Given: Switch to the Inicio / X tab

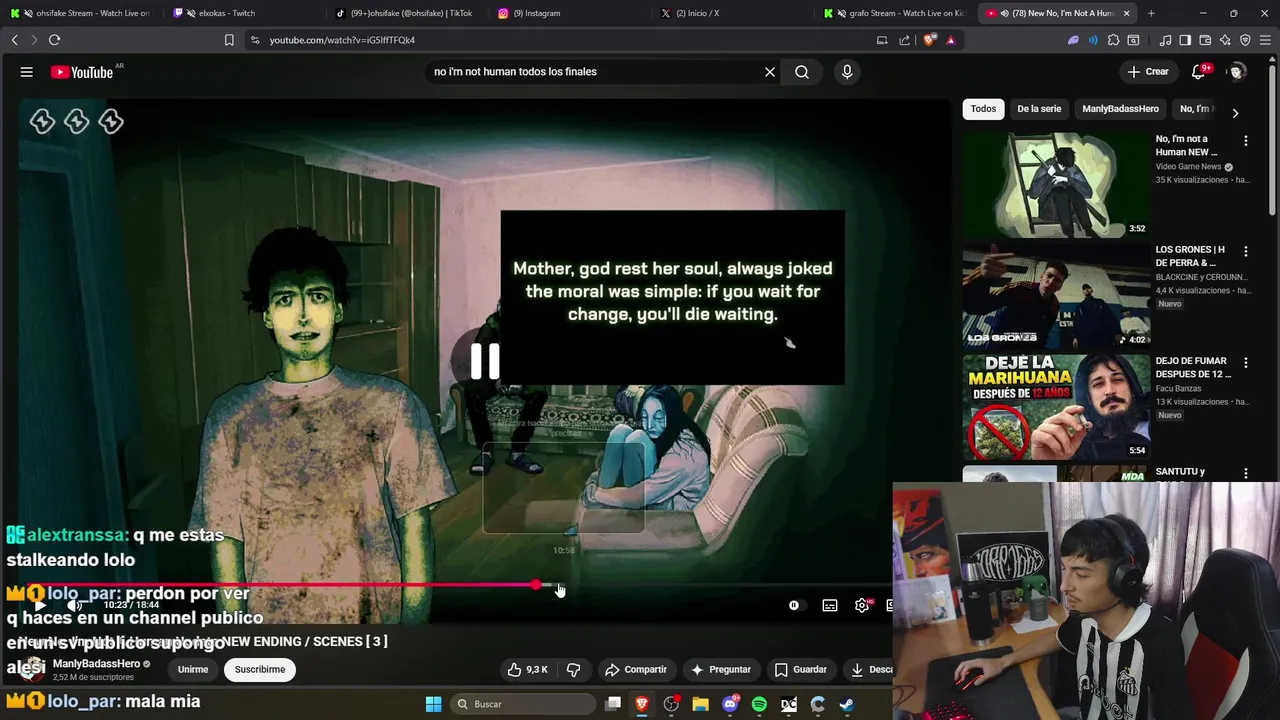Looking at the screenshot, I should point(730,13).
